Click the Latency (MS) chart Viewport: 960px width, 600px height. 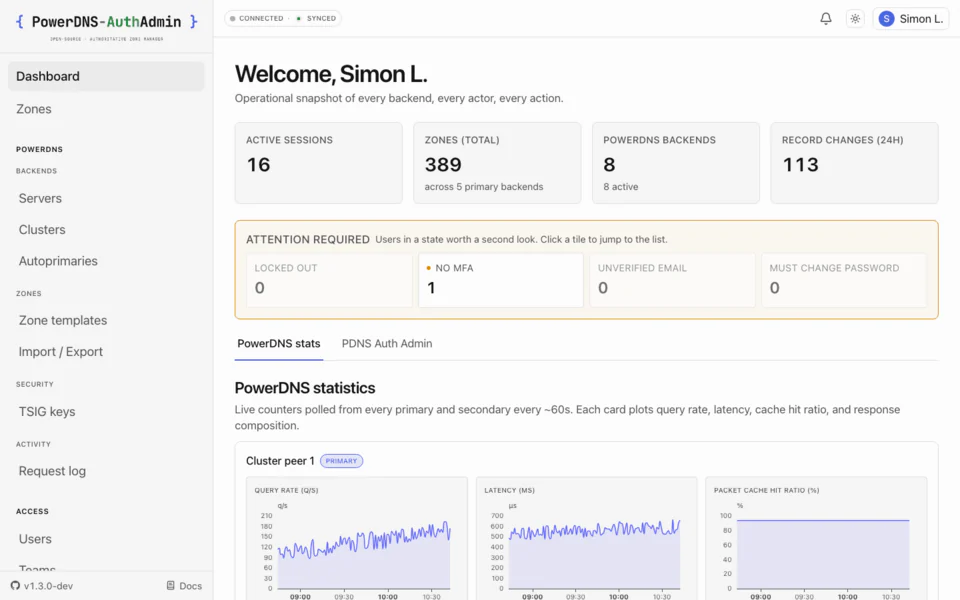click(x=587, y=540)
